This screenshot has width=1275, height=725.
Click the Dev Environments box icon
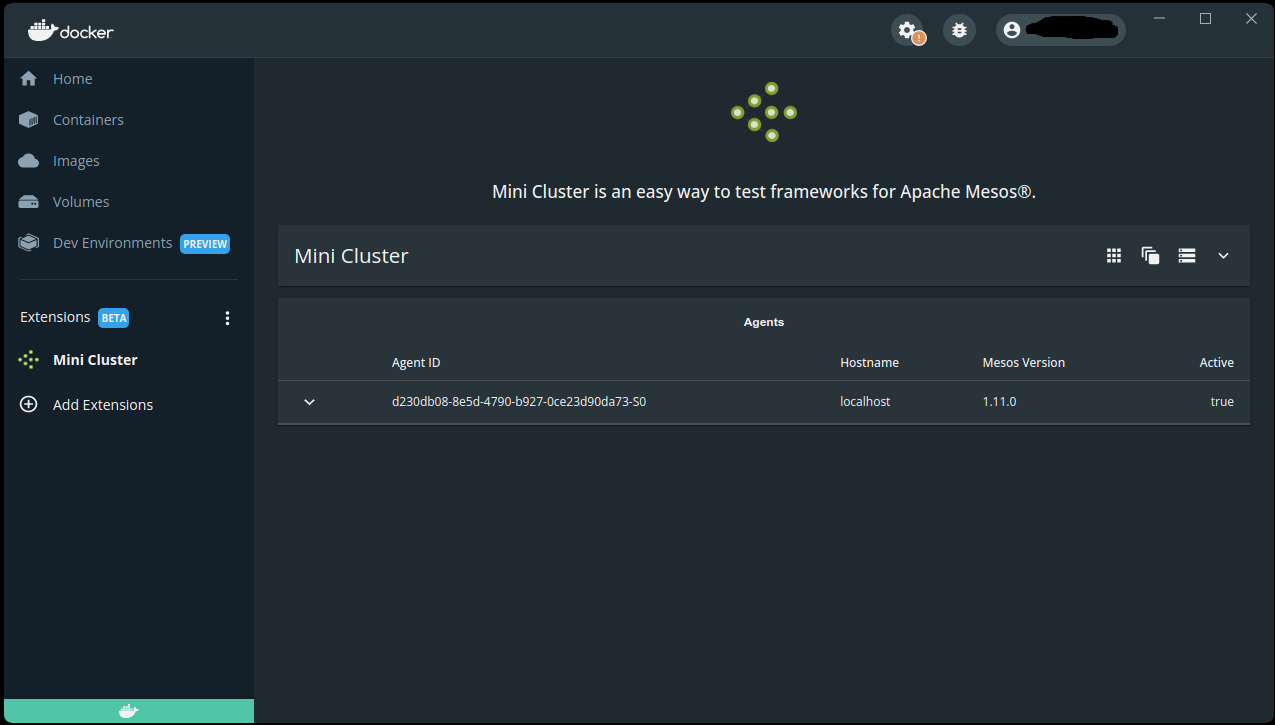(x=28, y=243)
